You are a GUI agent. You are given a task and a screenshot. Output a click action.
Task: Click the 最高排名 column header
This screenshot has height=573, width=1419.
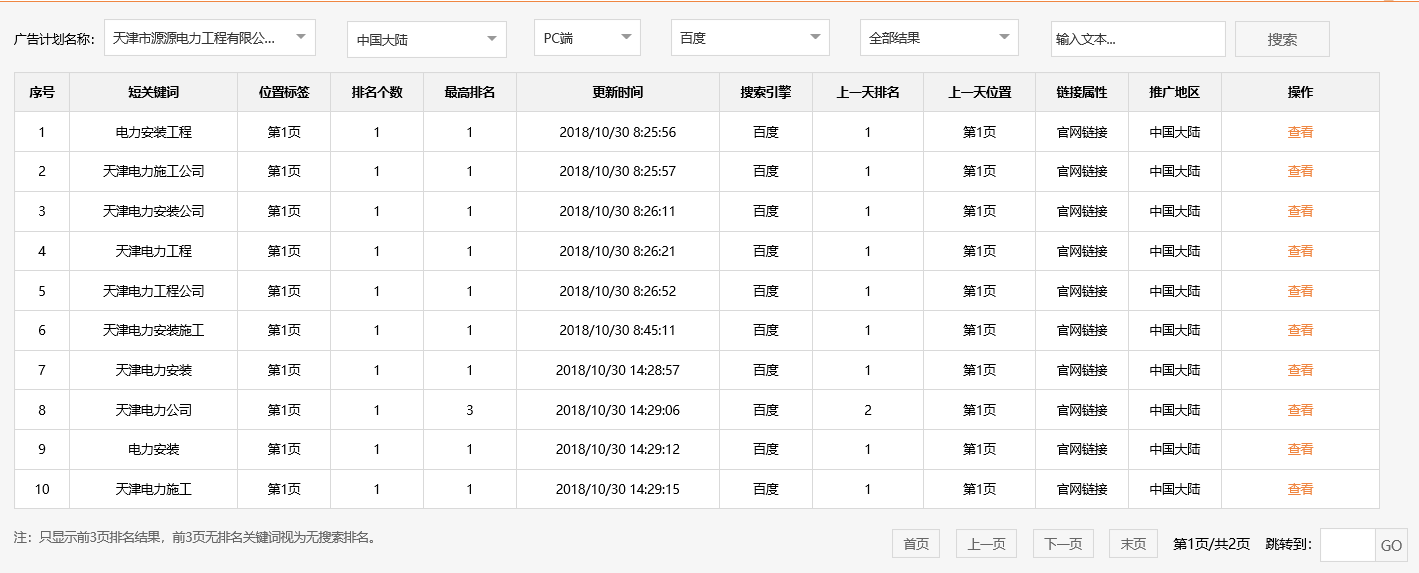[x=470, y=92]
